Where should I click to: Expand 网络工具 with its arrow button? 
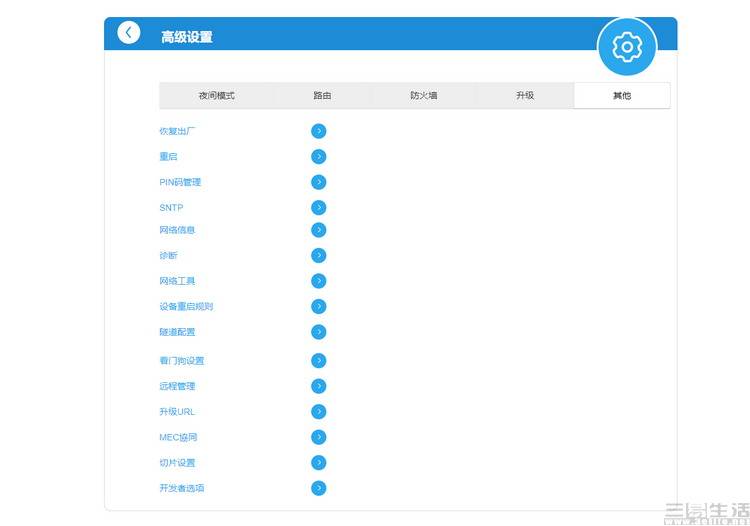click(319, 281)
